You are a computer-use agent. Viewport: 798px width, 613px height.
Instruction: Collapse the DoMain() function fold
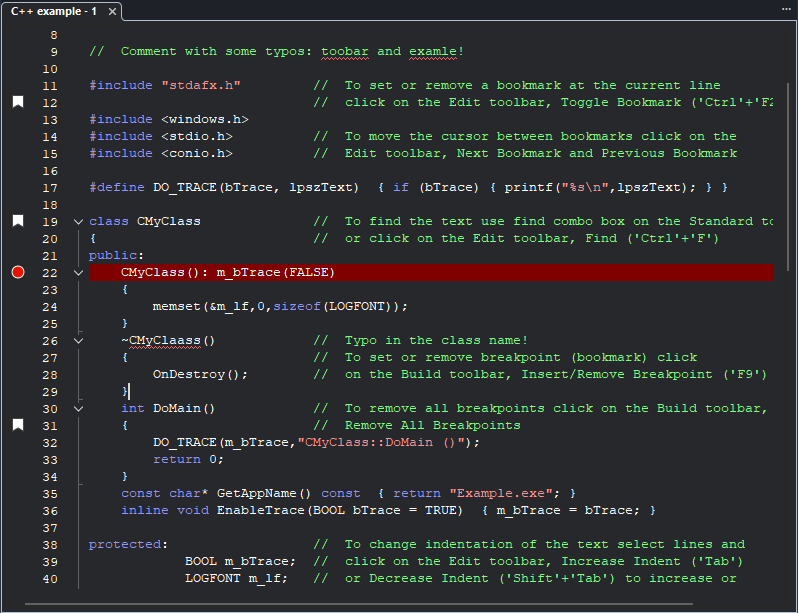(x=78, y=408)
